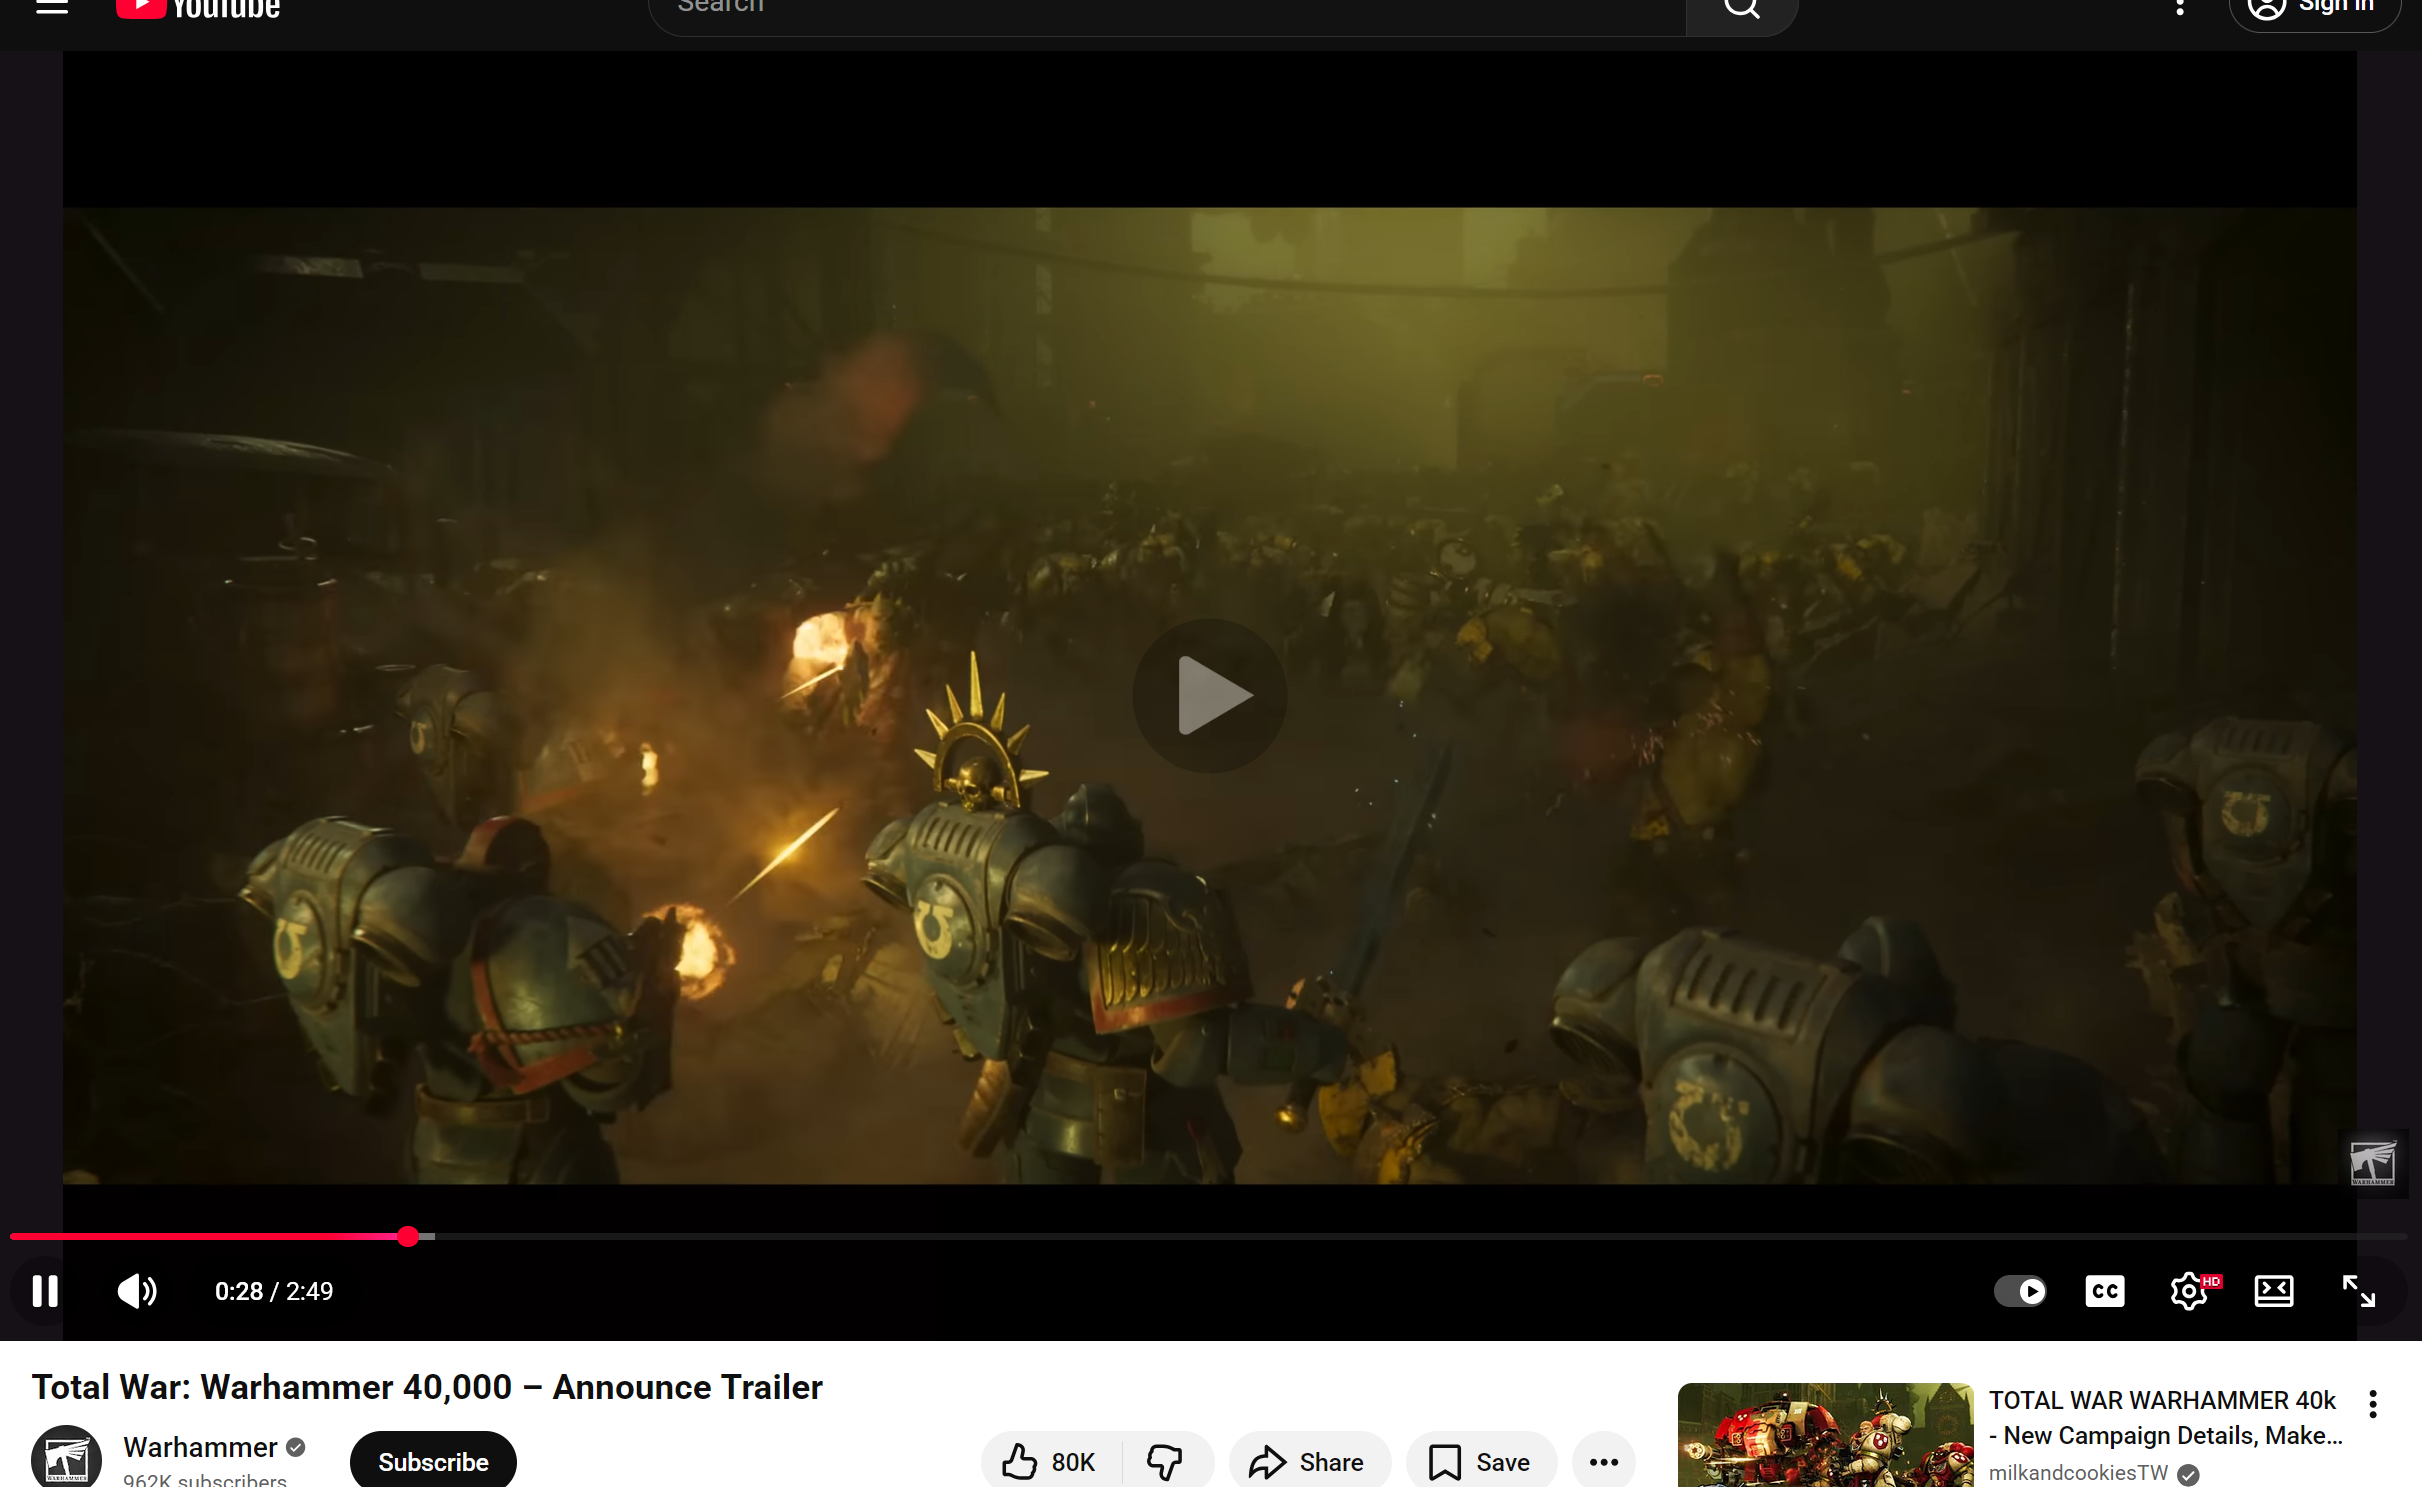The image size is (2422, 1487).
Task: Open the Share dialog
Action: [x=1308, y=1462]
